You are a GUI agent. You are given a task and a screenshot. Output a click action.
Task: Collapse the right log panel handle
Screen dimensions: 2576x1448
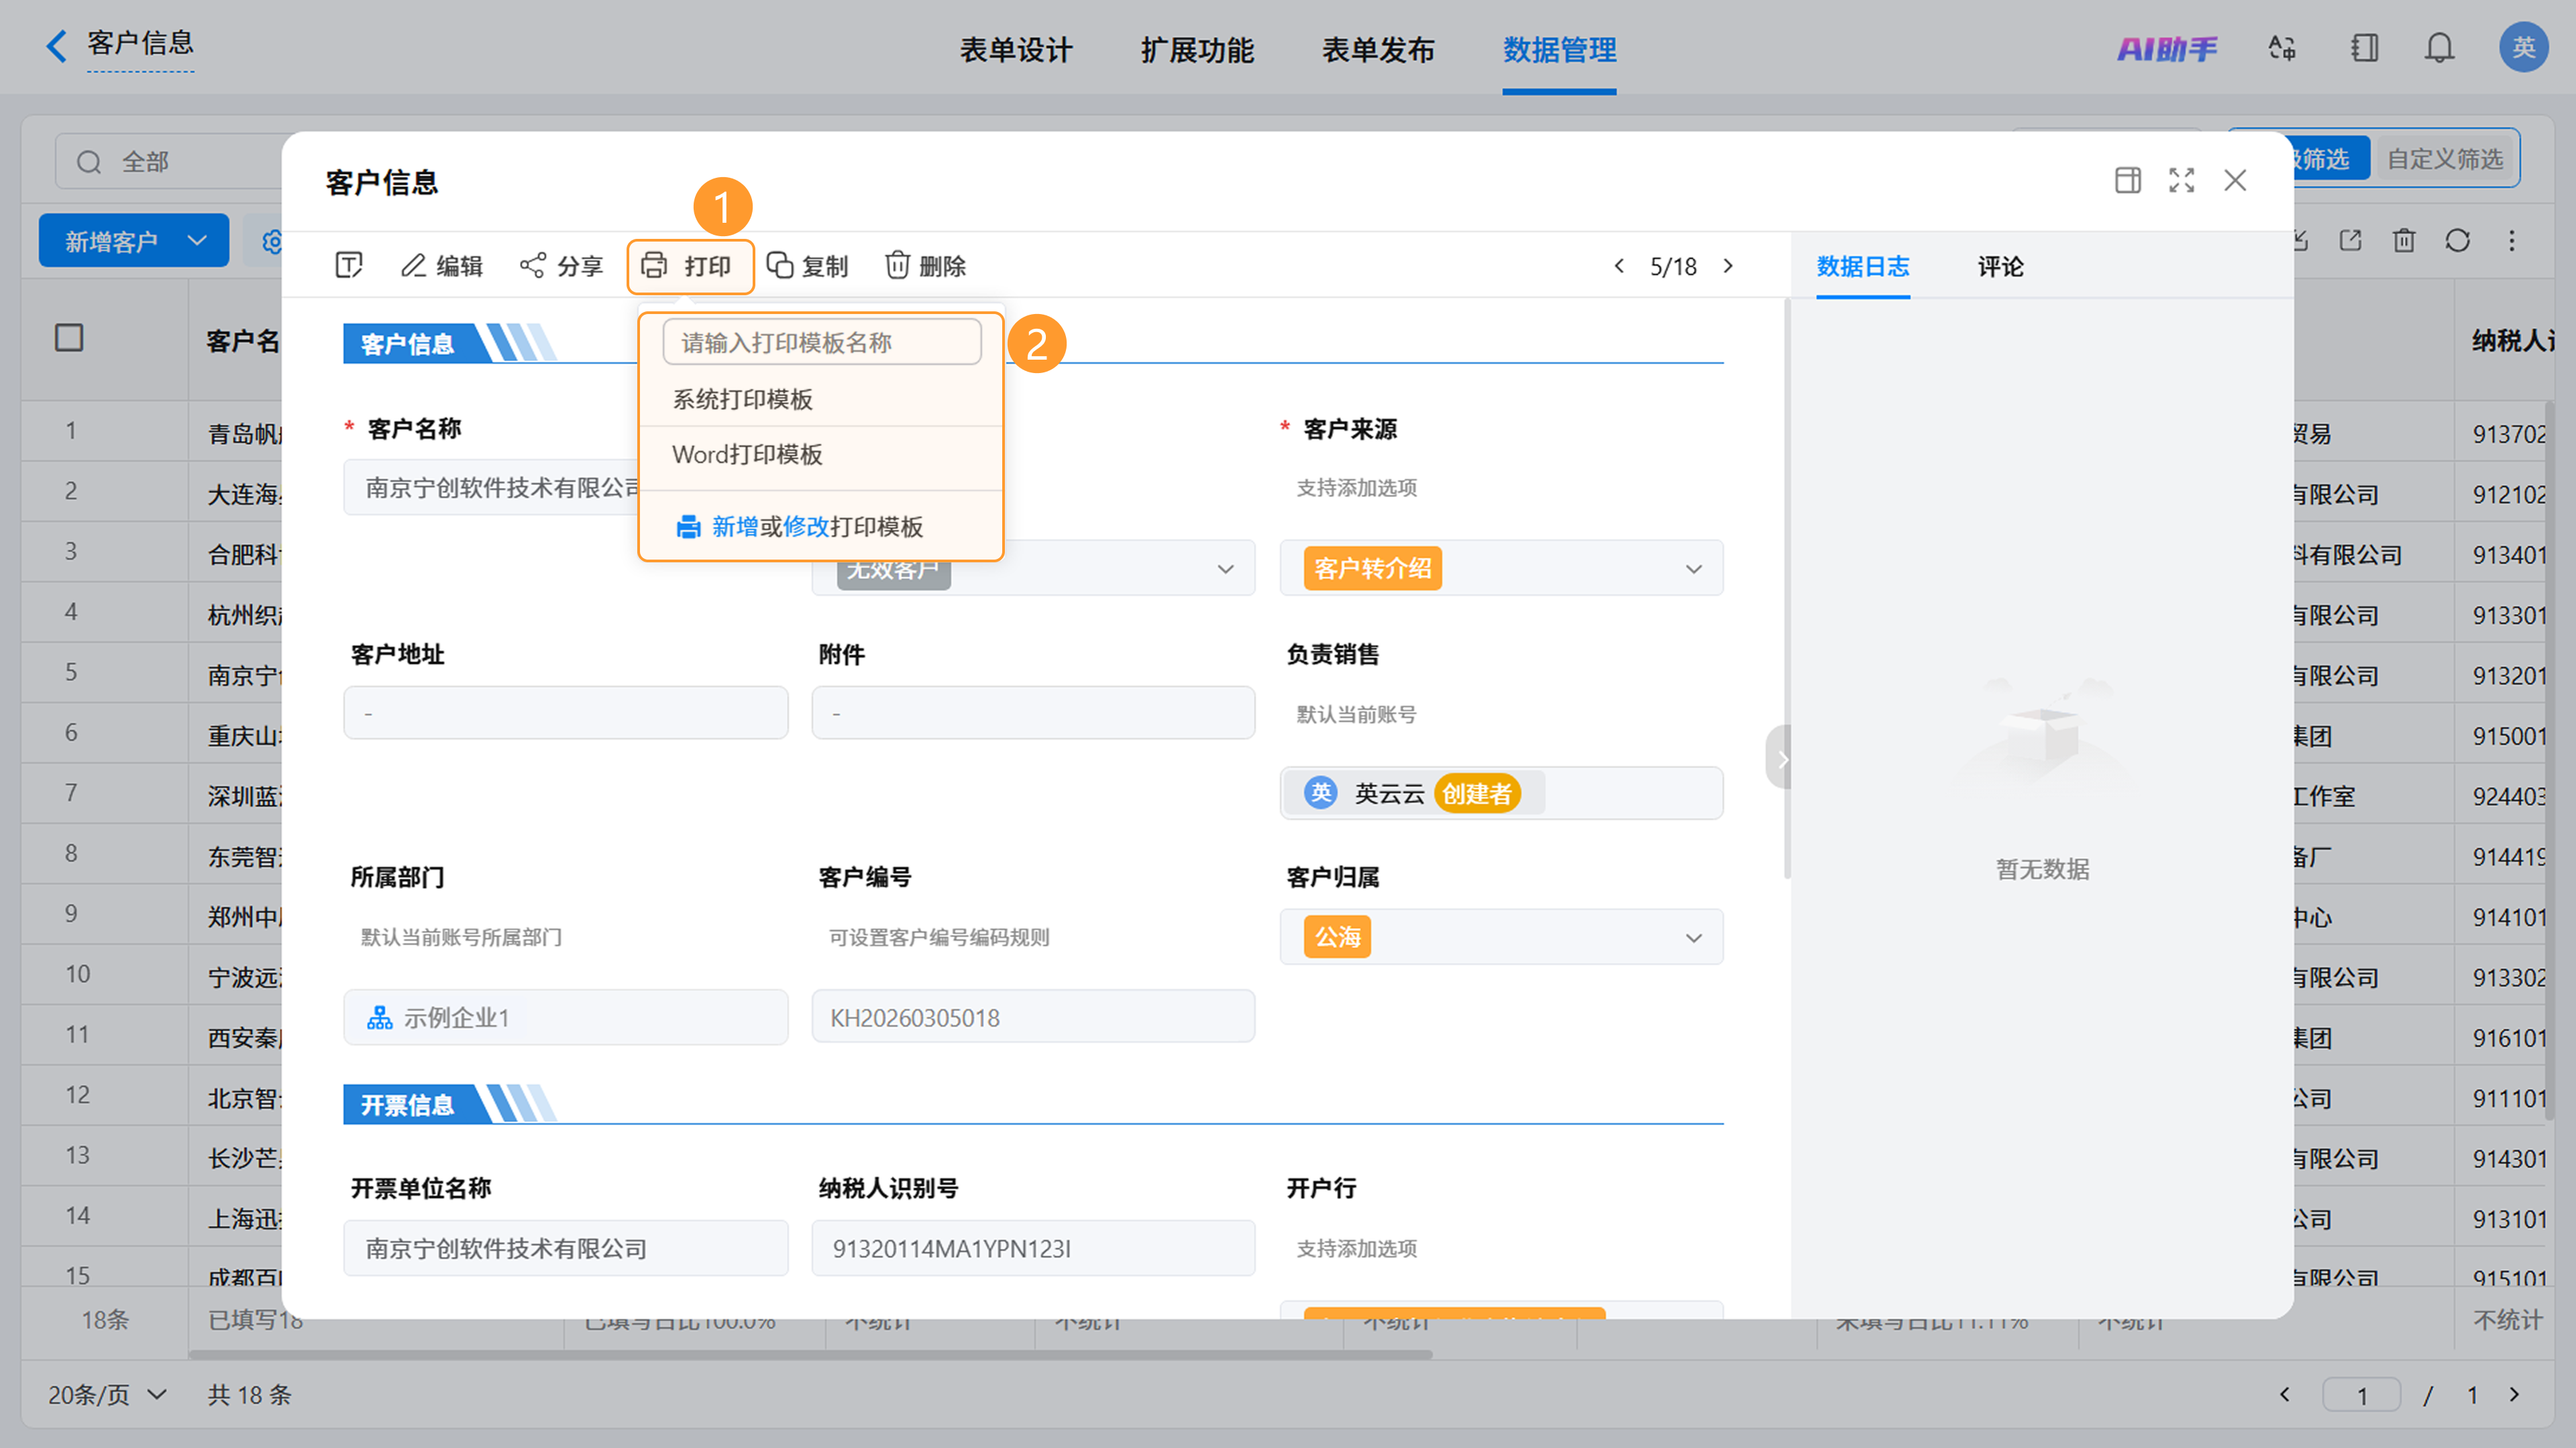1779,757
